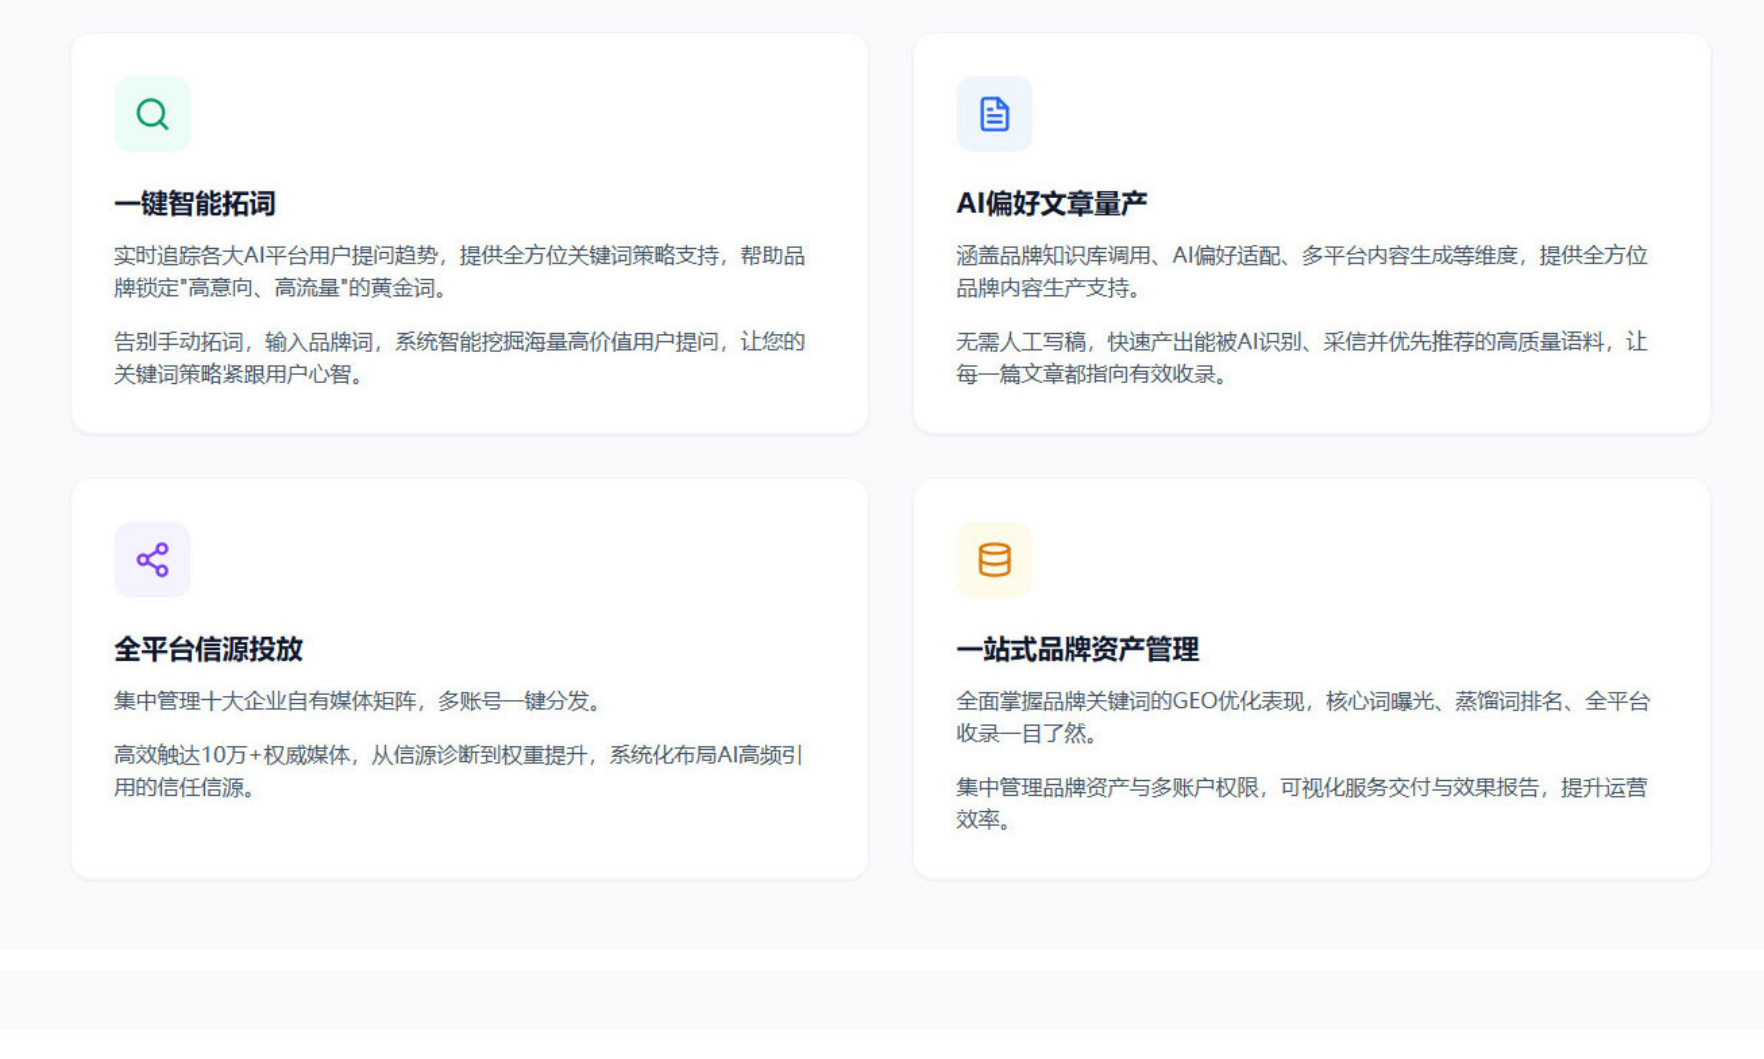Click paragraph starting 全面掌握品牌关键词
1764x1059 pixels.
pos(1303,717)
